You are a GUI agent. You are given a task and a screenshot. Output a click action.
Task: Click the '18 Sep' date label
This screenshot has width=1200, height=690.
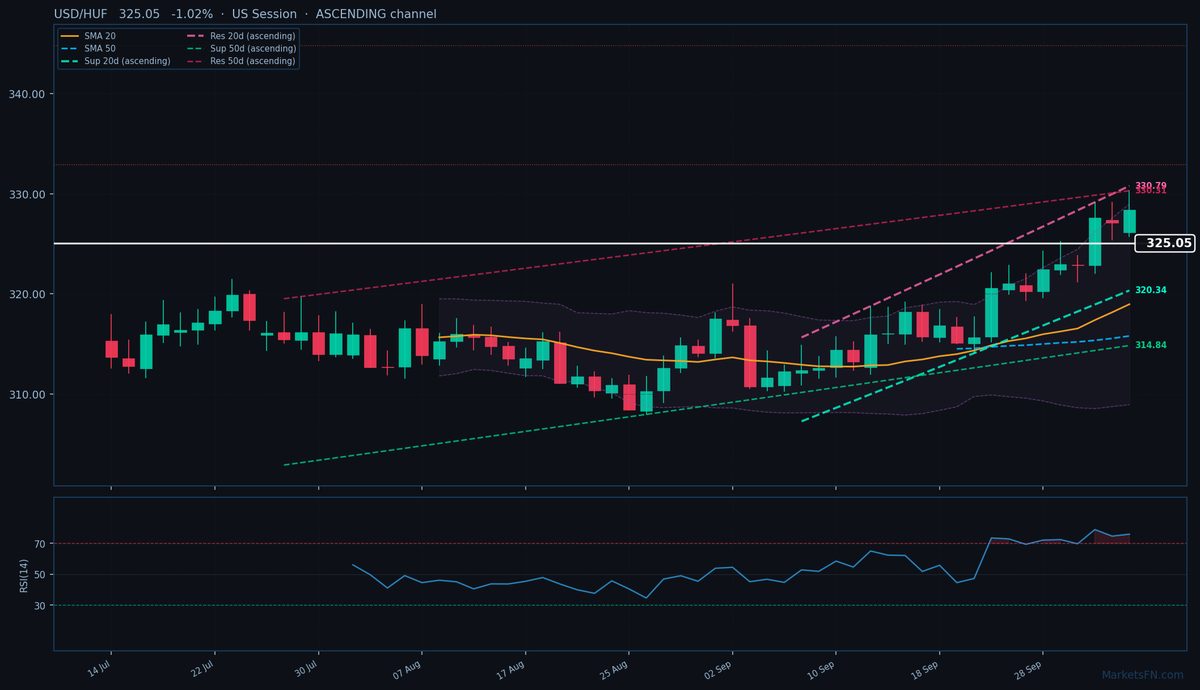pos(925,669)
